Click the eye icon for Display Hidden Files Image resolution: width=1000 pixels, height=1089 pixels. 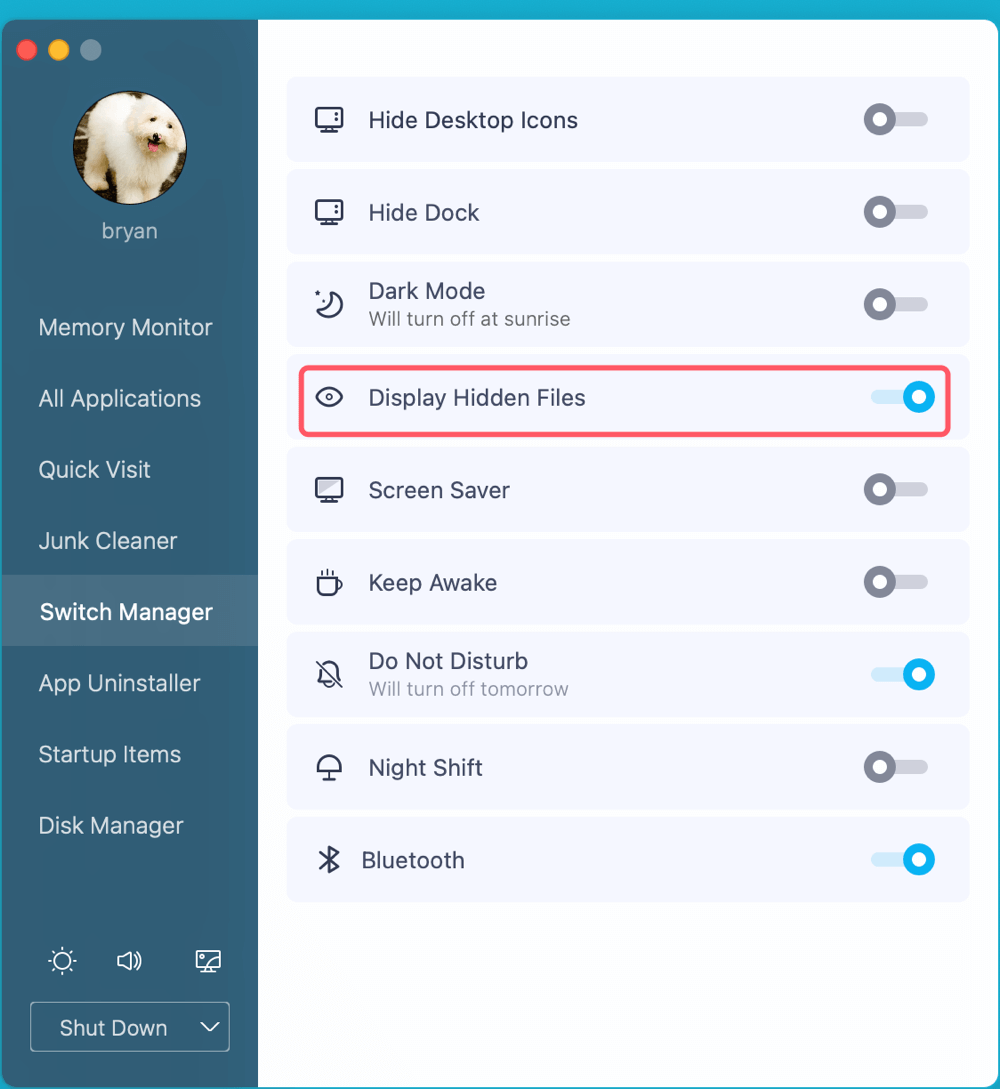pos(329,398)
